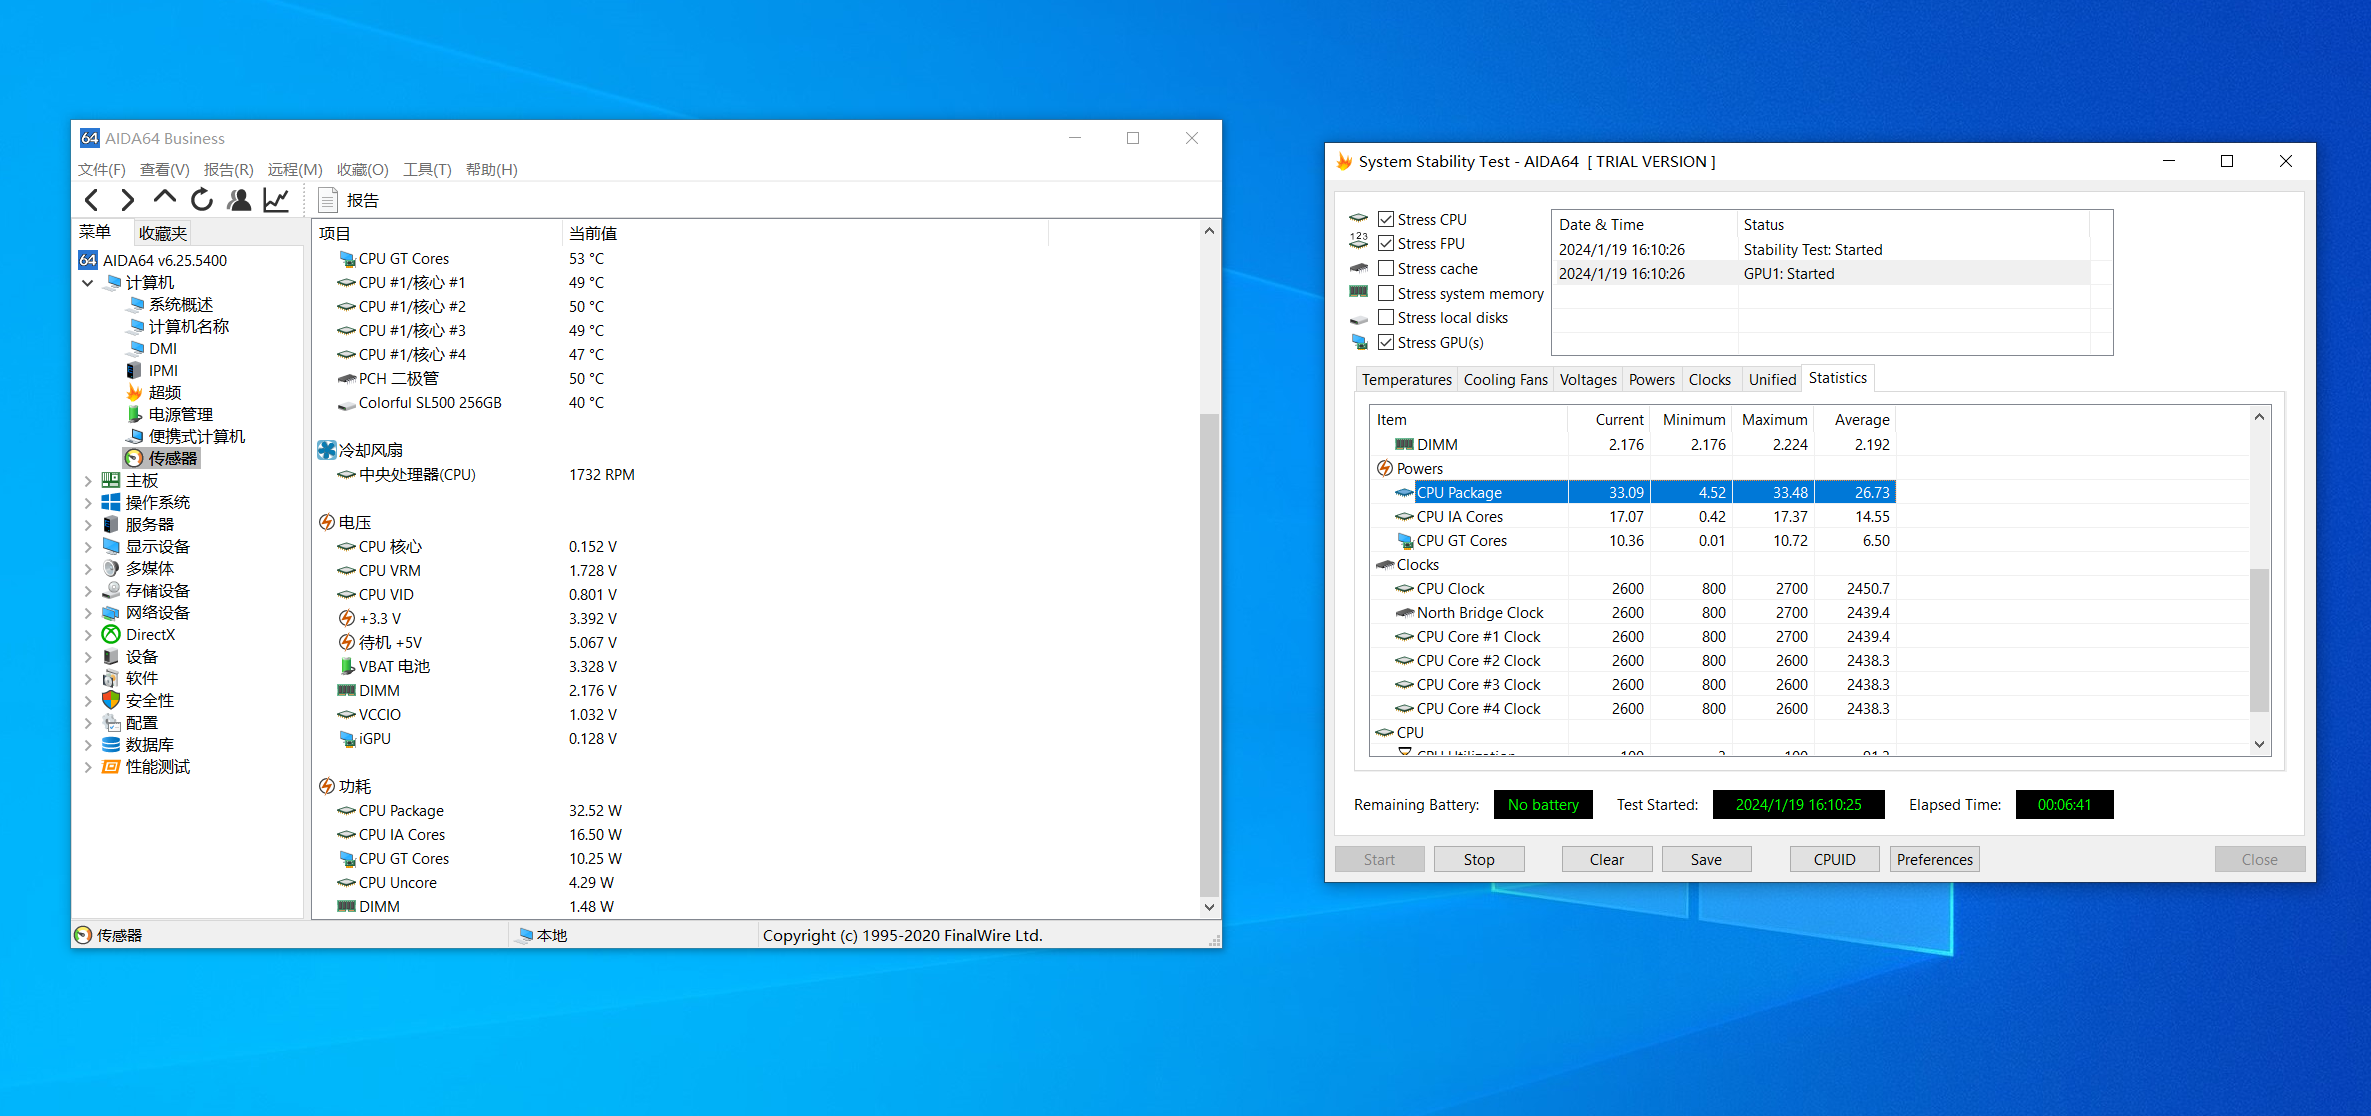Select the 超频 flame icon item
2371x1116 pixels.
134,393
